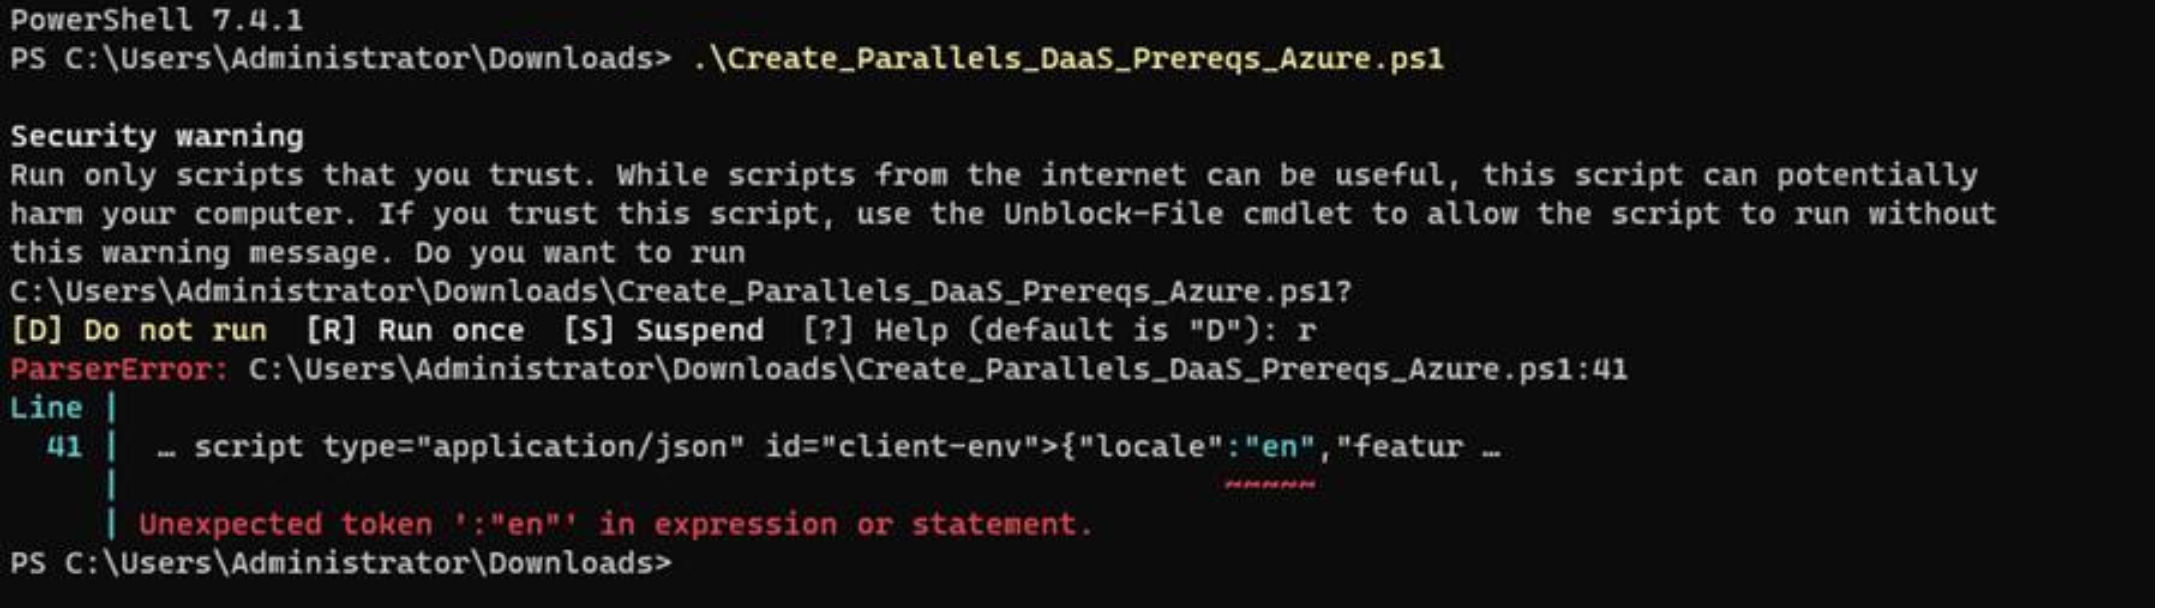Click the script path ending with a question mark
This screenshot has width=2158, height=608.
(680, 292)
